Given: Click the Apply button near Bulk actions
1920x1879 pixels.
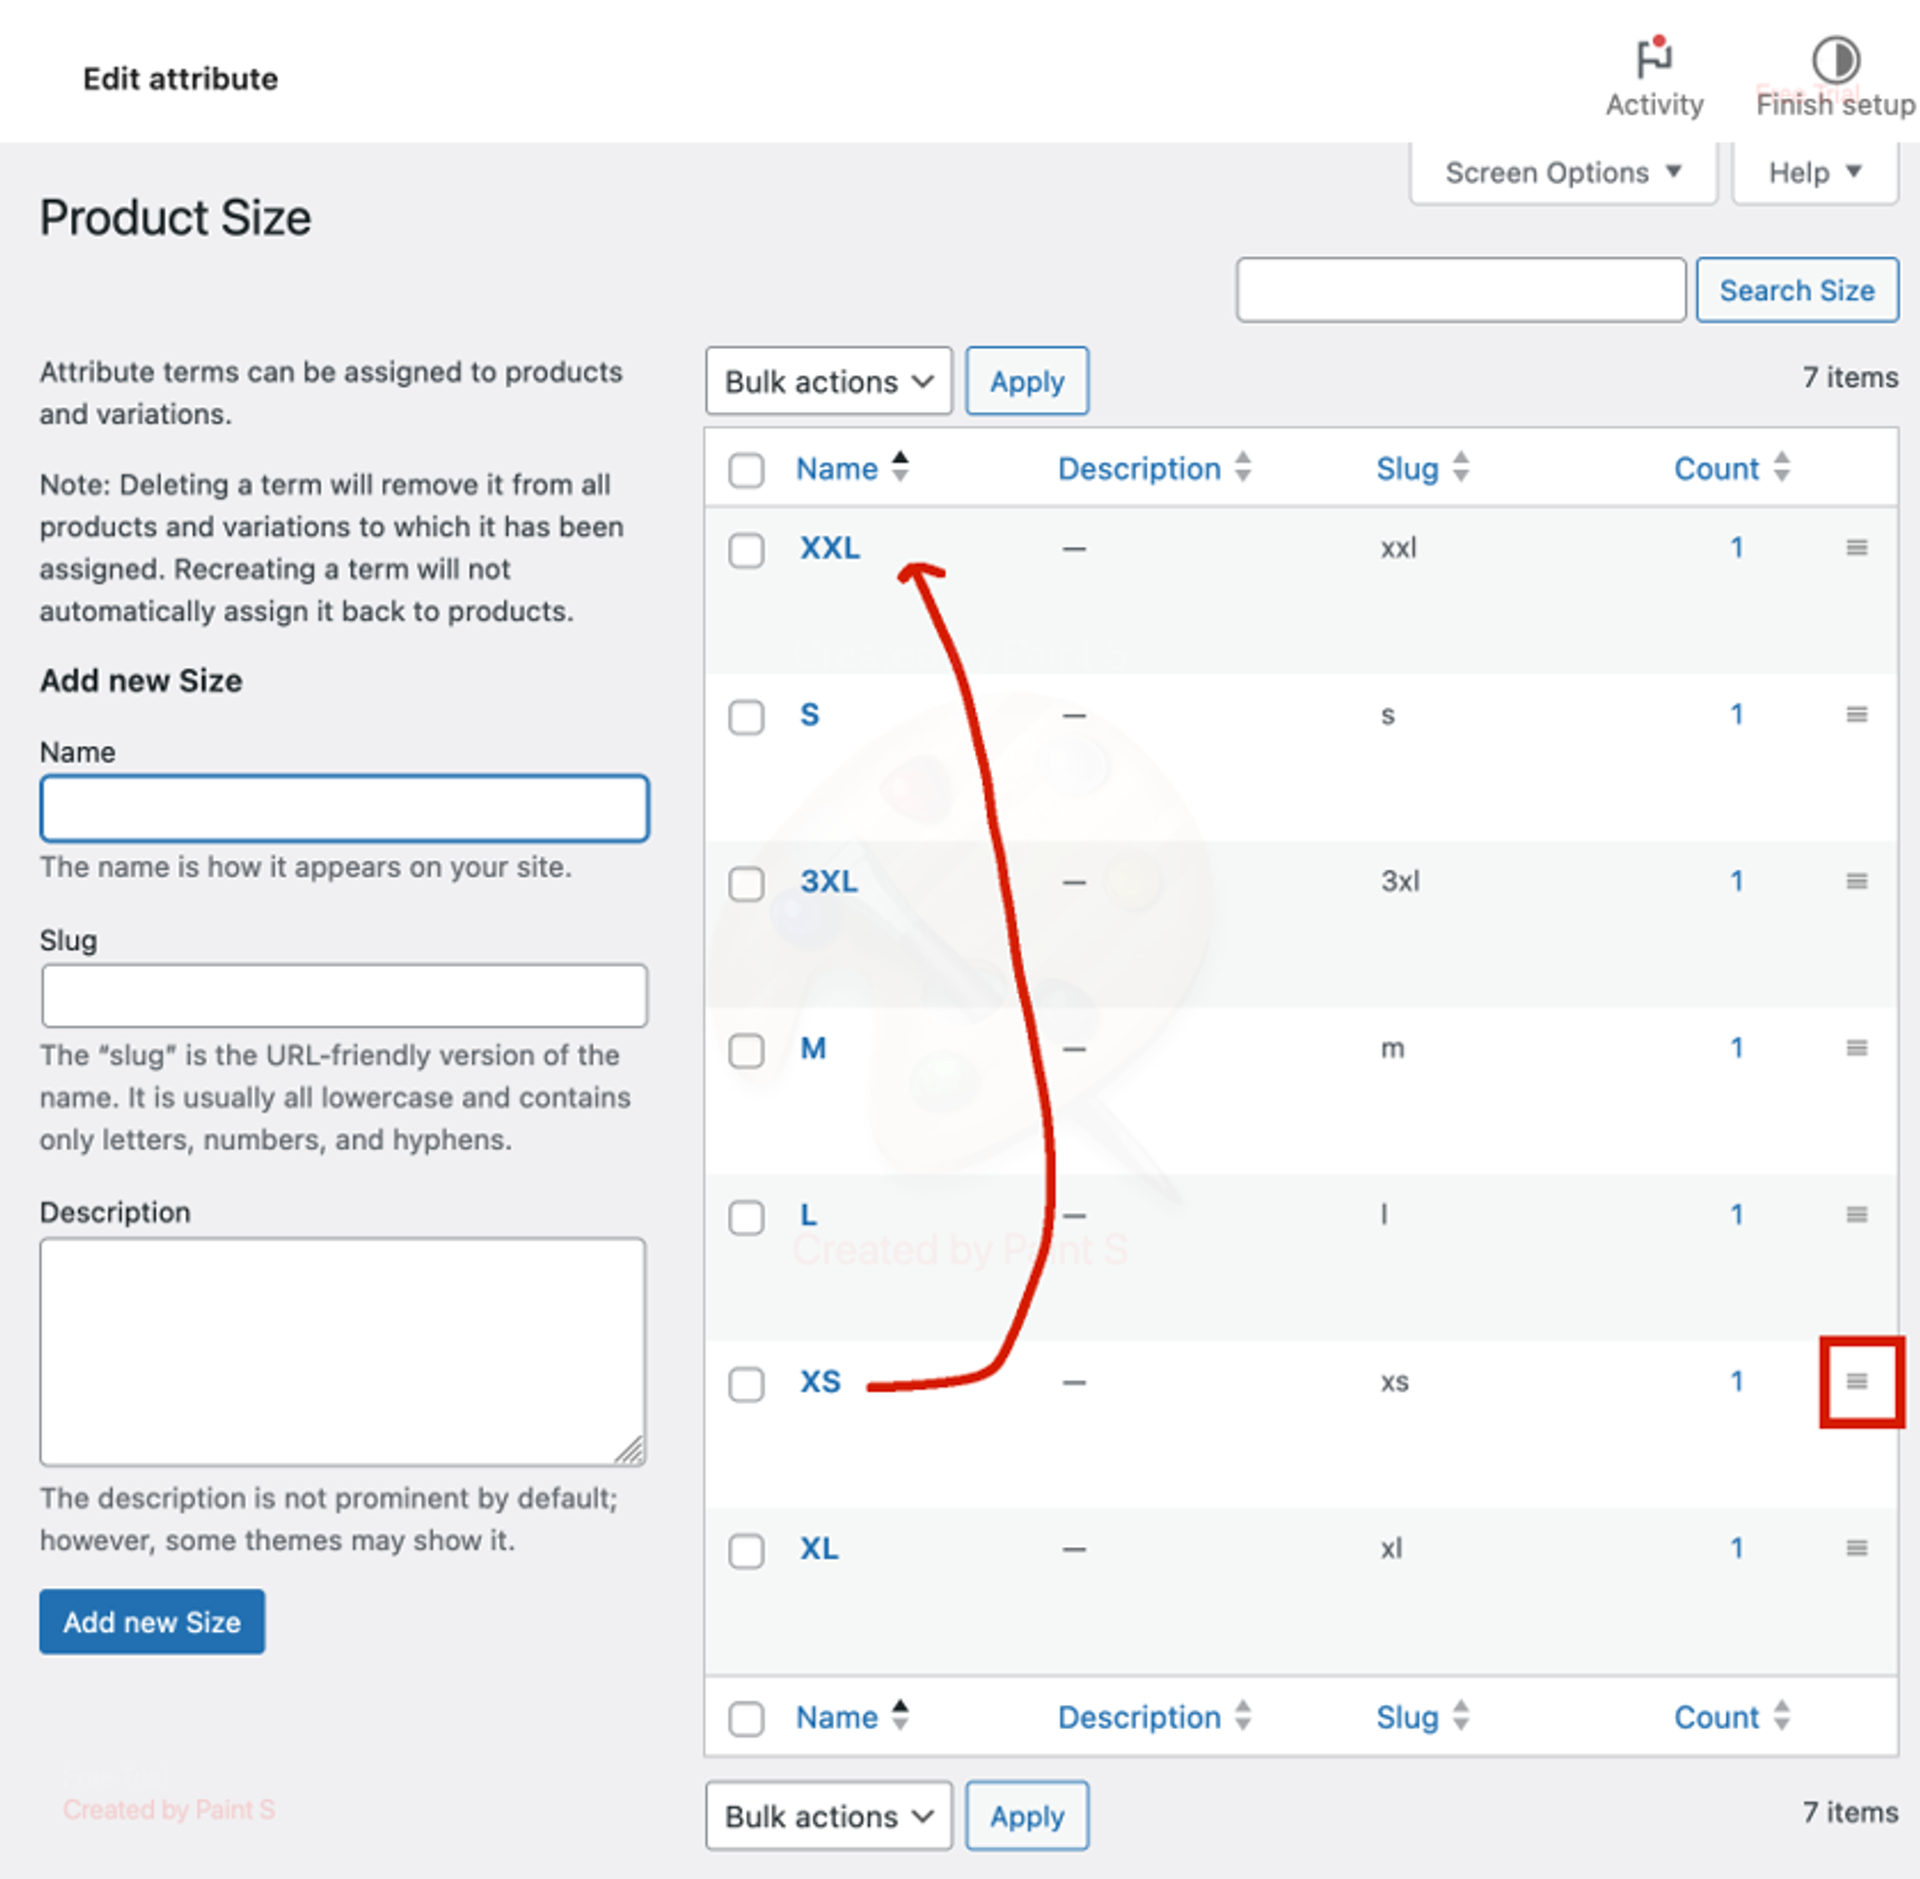Looking at the screenshot, I should click(1027, 380).
